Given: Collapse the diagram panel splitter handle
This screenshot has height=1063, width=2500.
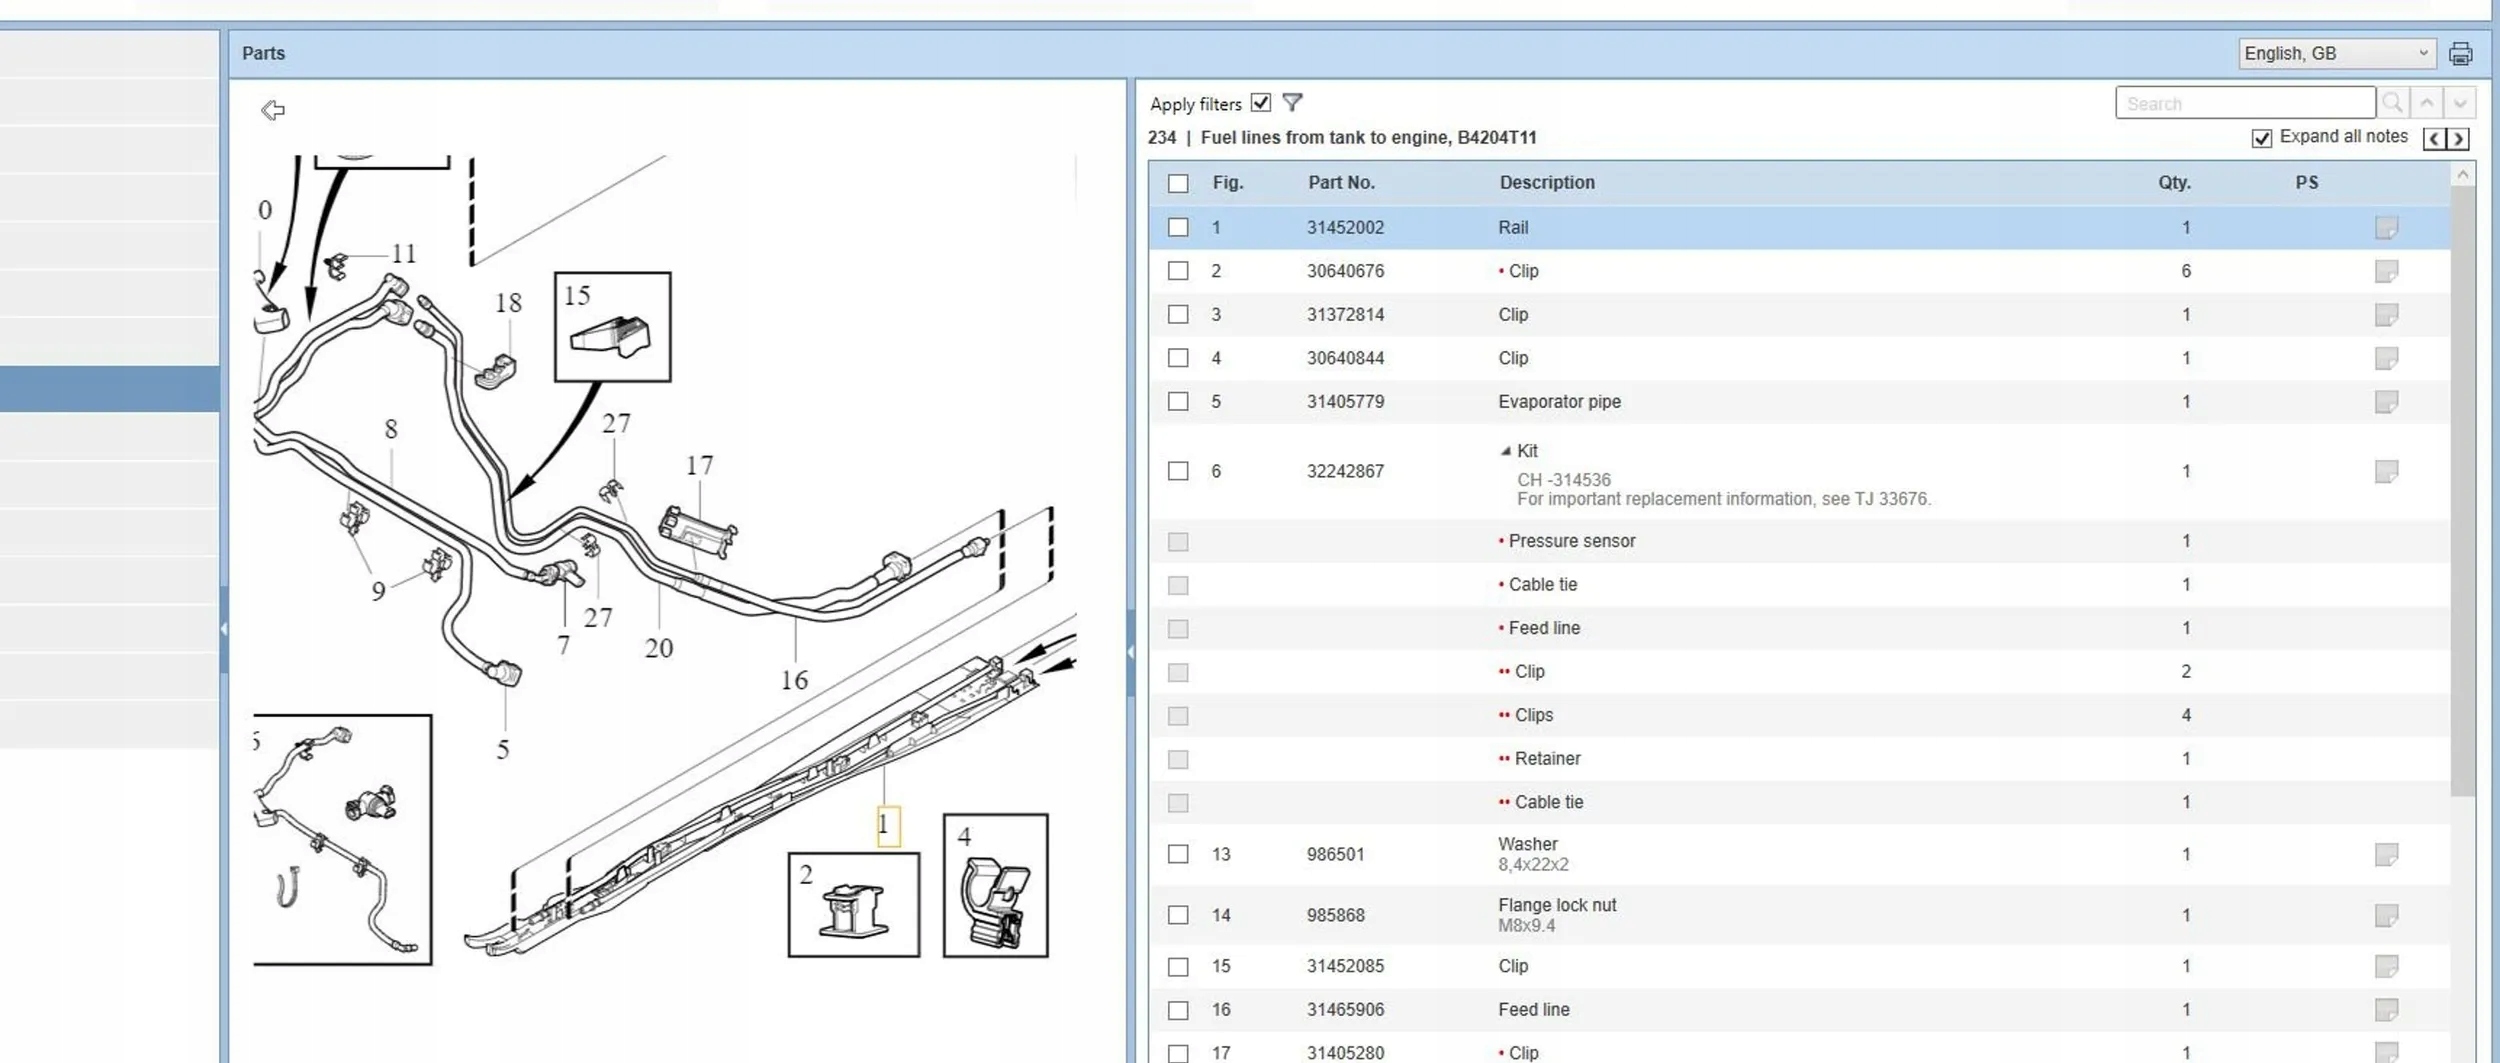Looking at the screenshot, I should 1131,652.
